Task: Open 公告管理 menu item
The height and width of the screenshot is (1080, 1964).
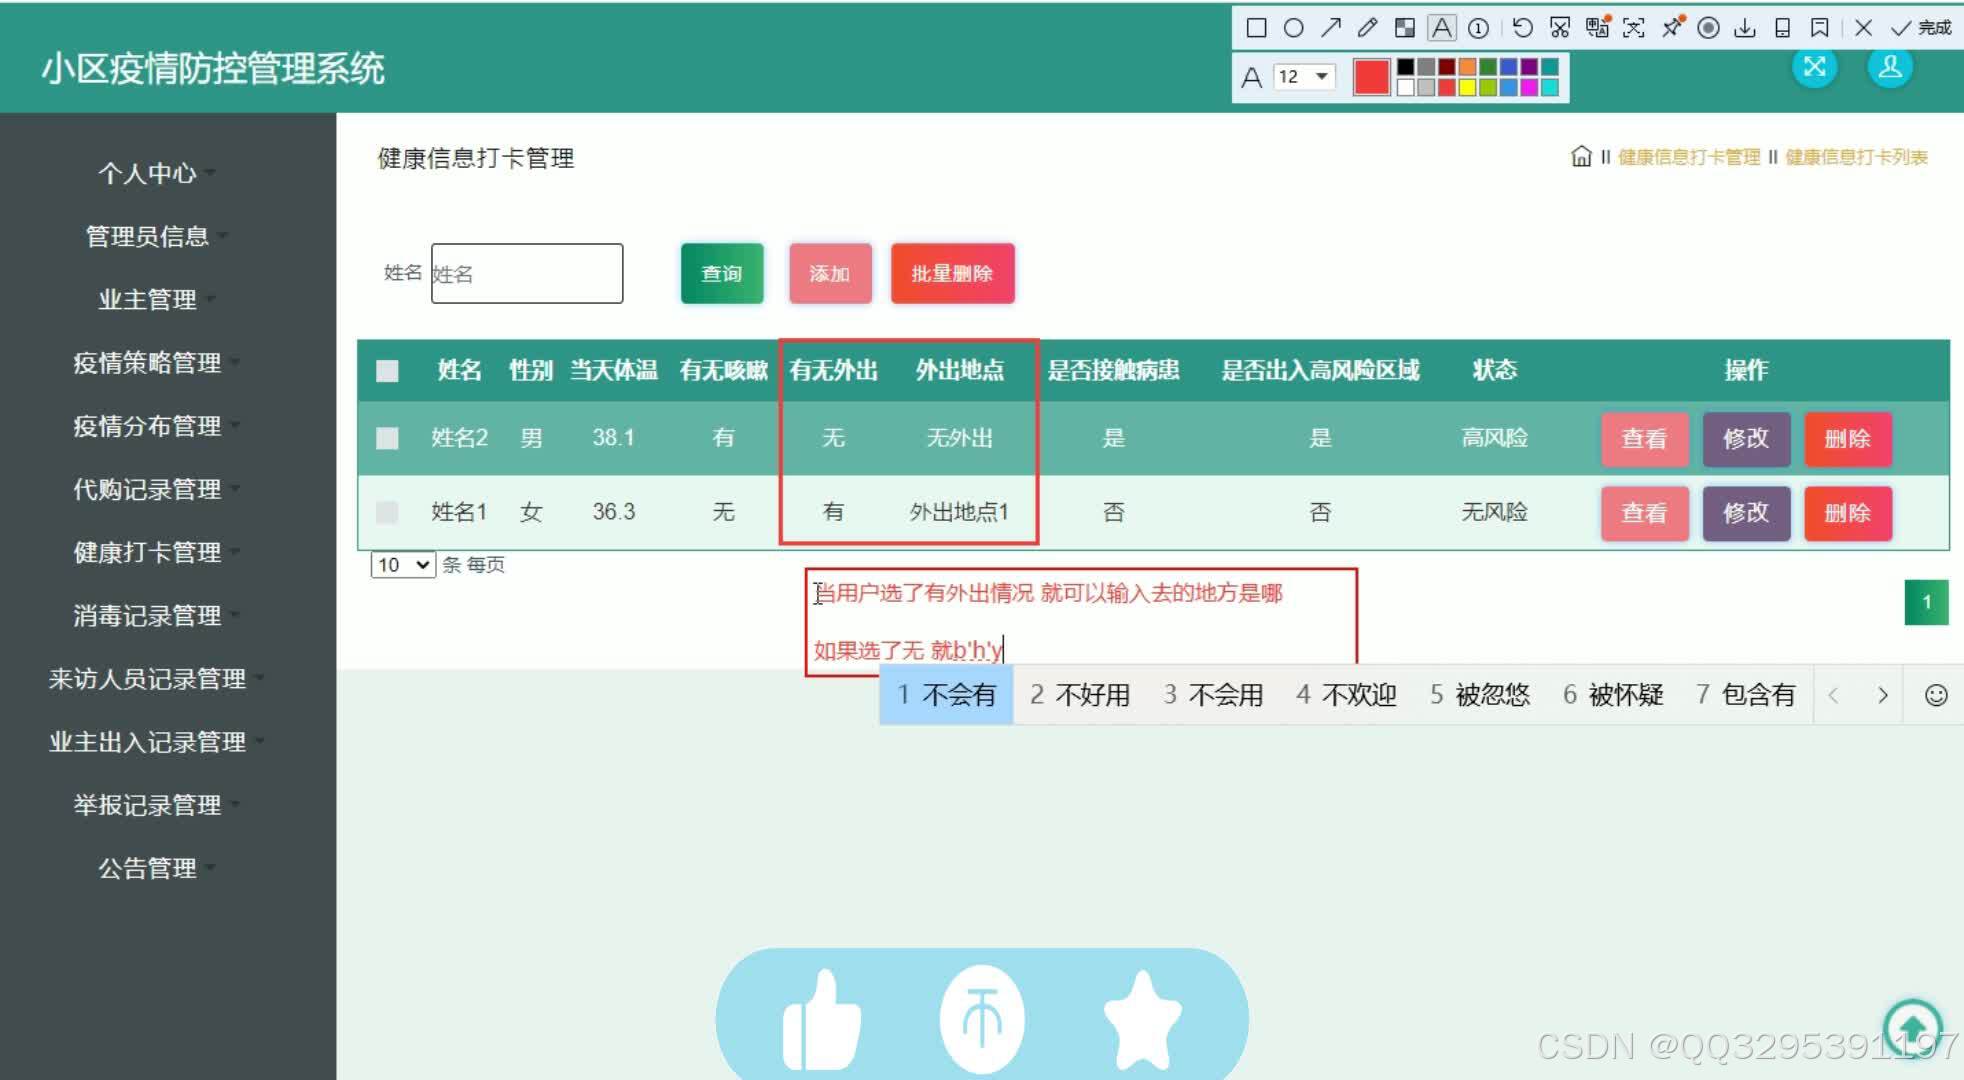Action: [147, 868]
